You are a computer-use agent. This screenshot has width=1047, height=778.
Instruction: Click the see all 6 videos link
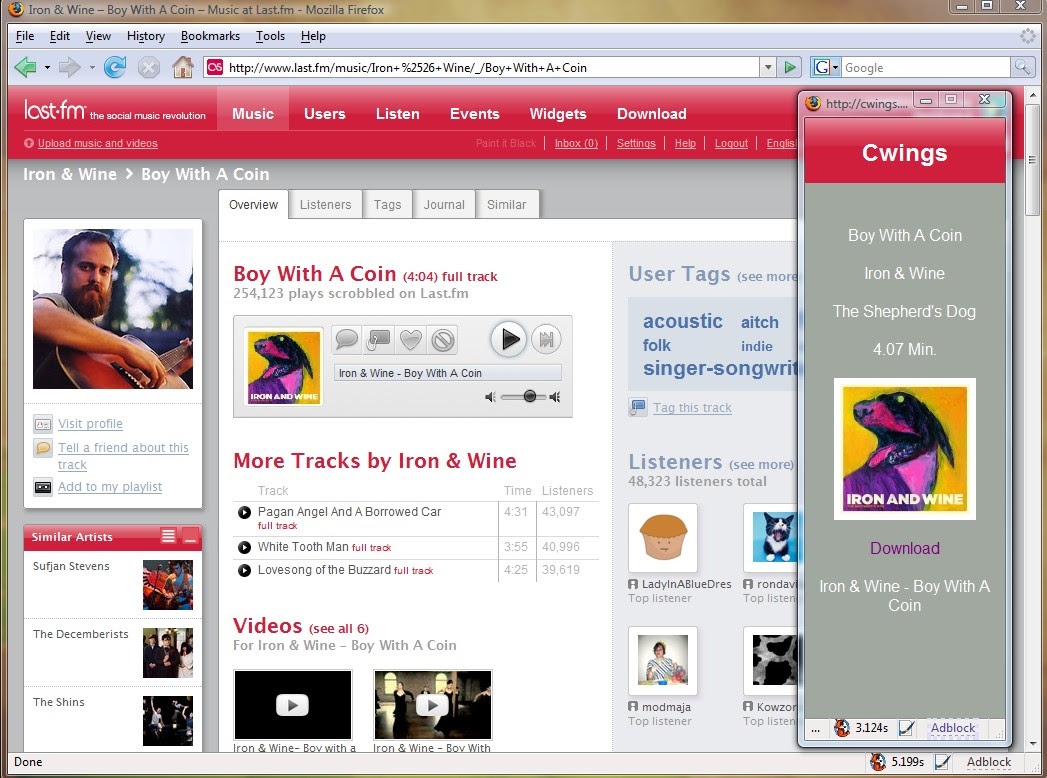click(x=339, y=628)
